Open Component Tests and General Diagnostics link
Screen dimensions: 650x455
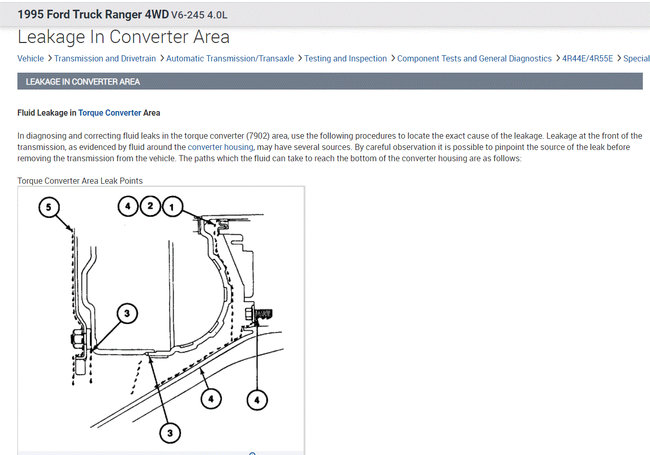coord(474,58)
